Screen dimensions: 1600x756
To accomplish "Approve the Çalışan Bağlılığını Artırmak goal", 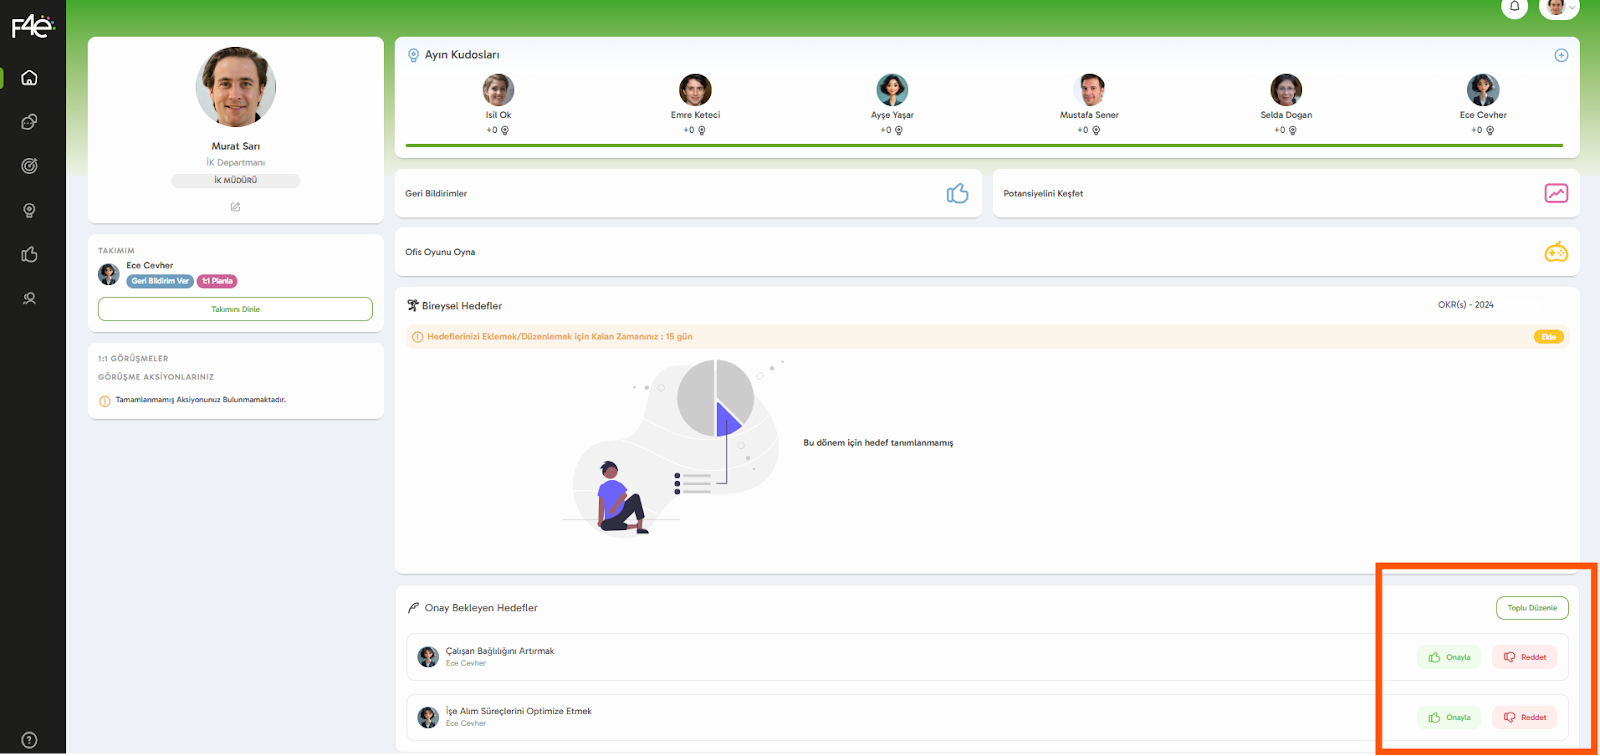I will (1449, 657).
